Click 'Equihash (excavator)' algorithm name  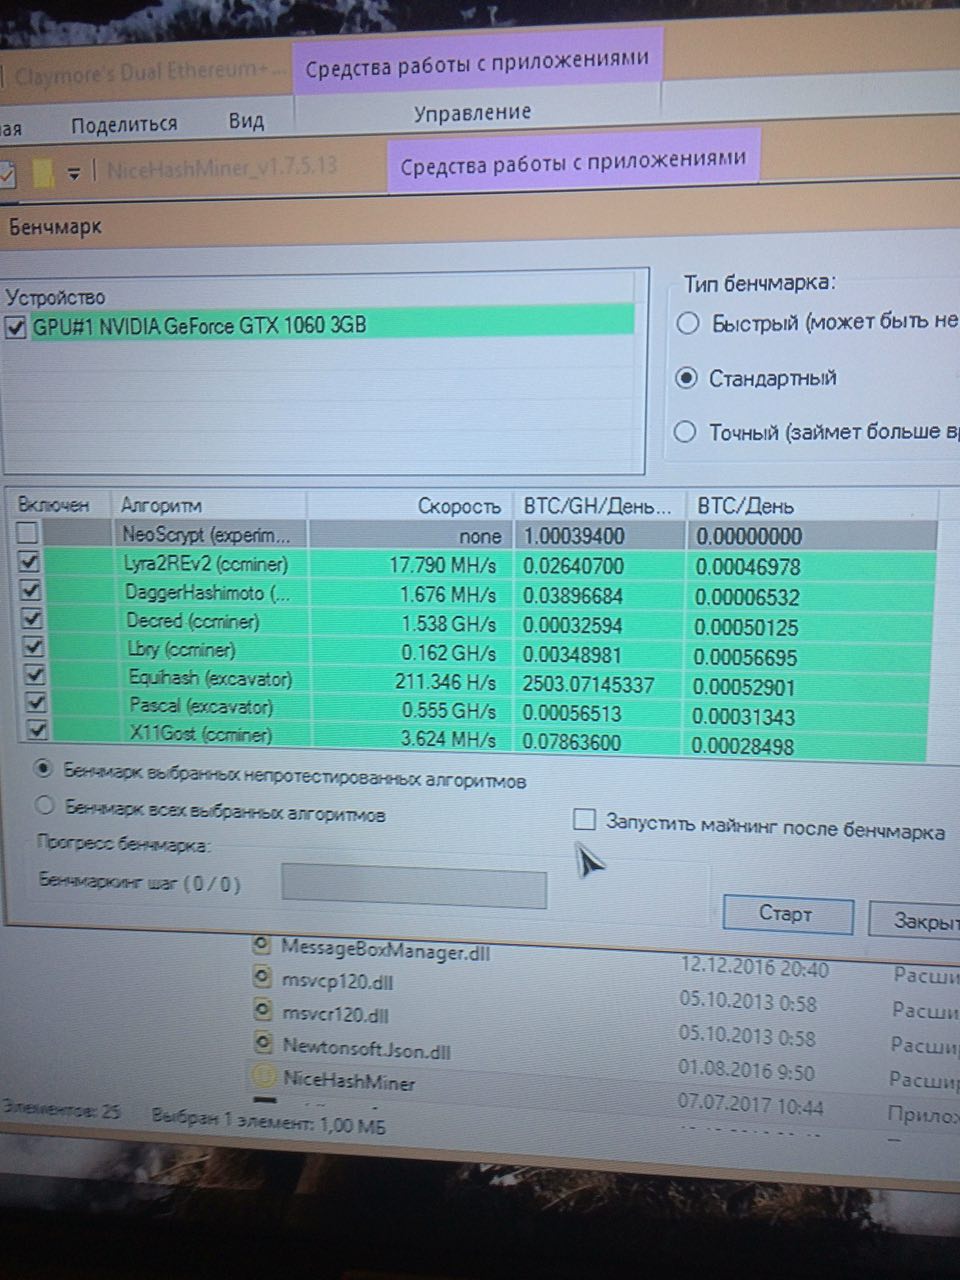[x=211, y=679]
